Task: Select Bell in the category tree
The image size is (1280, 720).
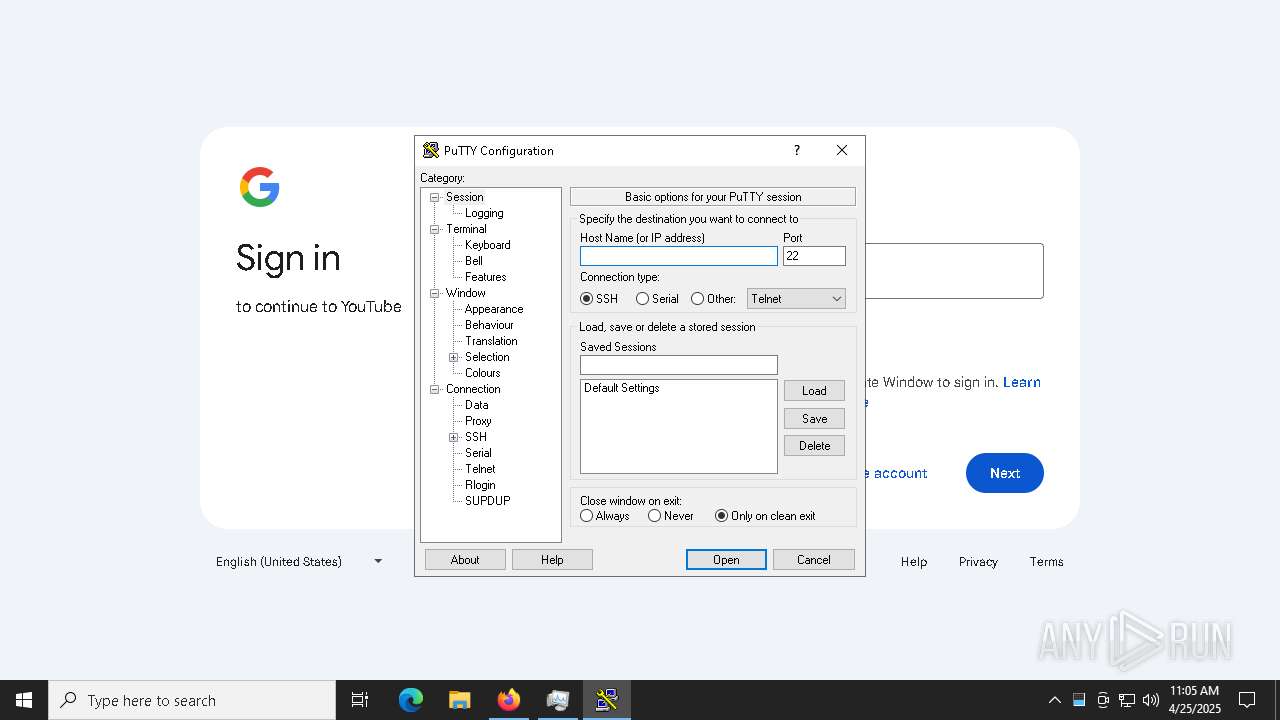Action: [x=474, y=261]
